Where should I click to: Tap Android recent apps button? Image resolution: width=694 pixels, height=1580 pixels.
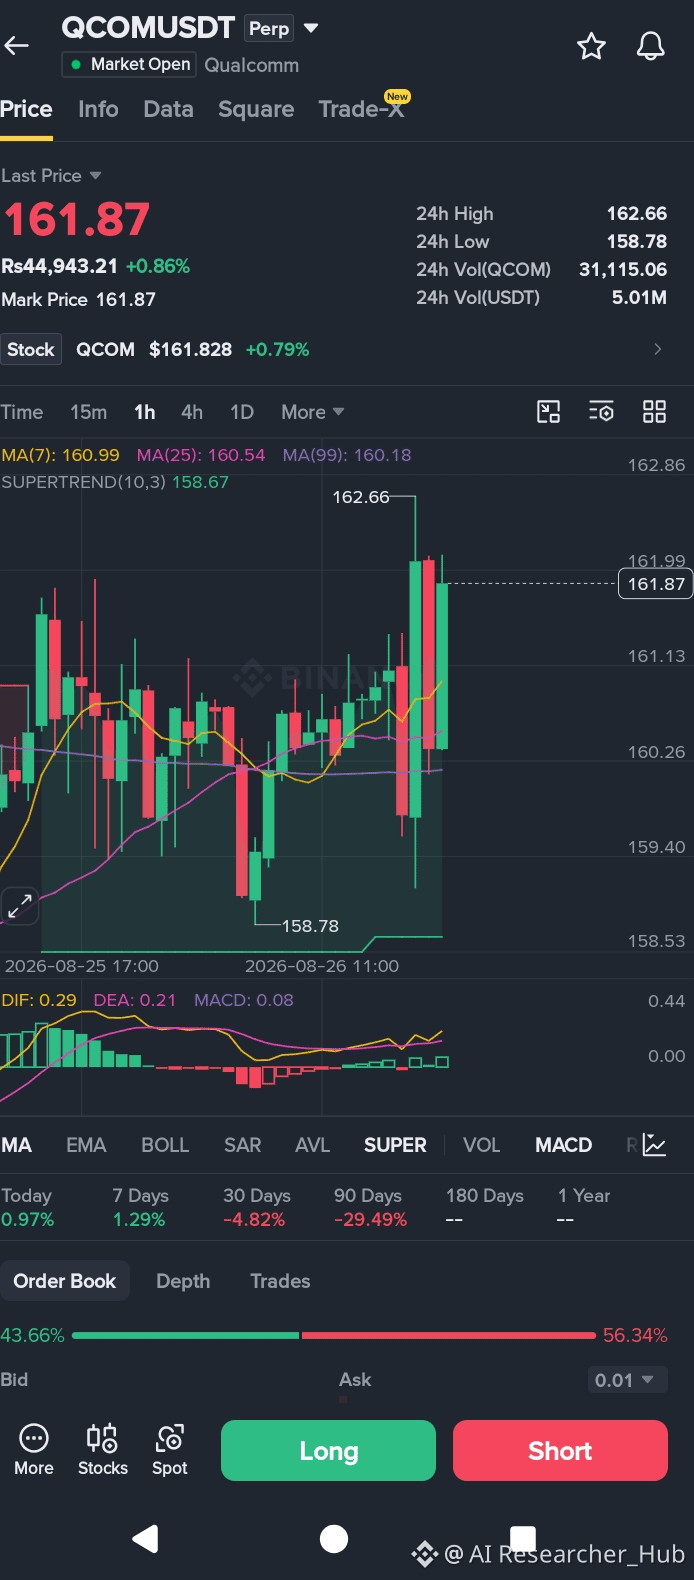pyautogui.click(x=523, y=1538)
